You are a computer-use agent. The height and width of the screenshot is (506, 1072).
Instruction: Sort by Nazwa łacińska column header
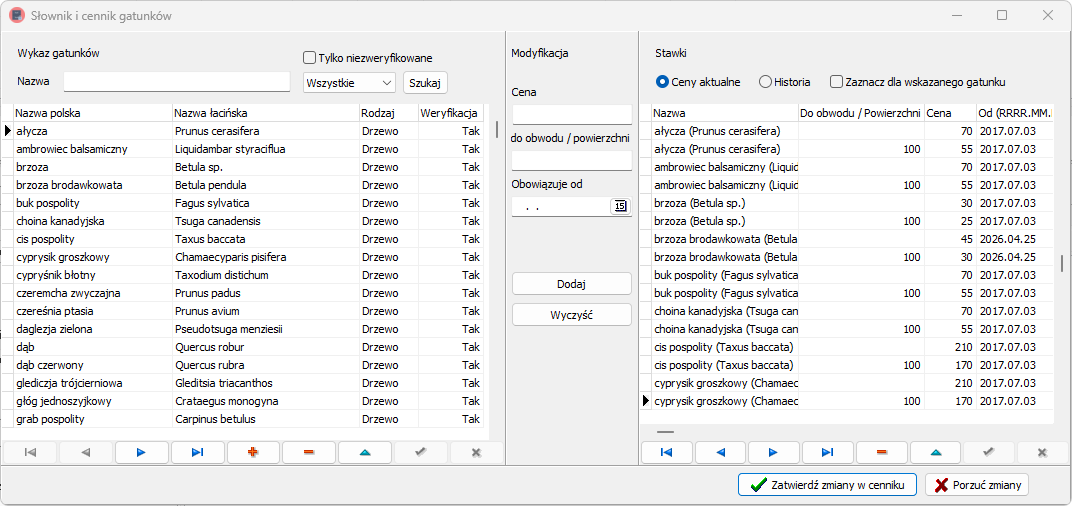[266, 113]
